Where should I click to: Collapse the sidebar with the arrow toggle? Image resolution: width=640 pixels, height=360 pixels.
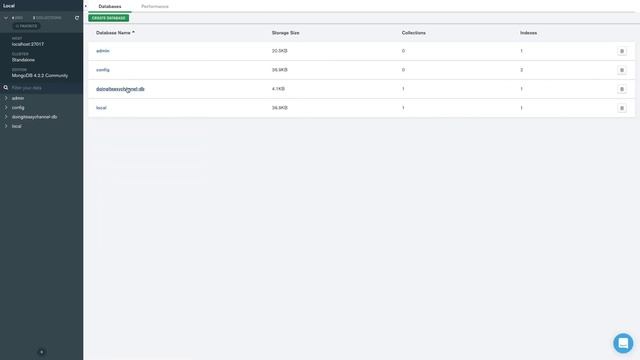click(86, 6)
